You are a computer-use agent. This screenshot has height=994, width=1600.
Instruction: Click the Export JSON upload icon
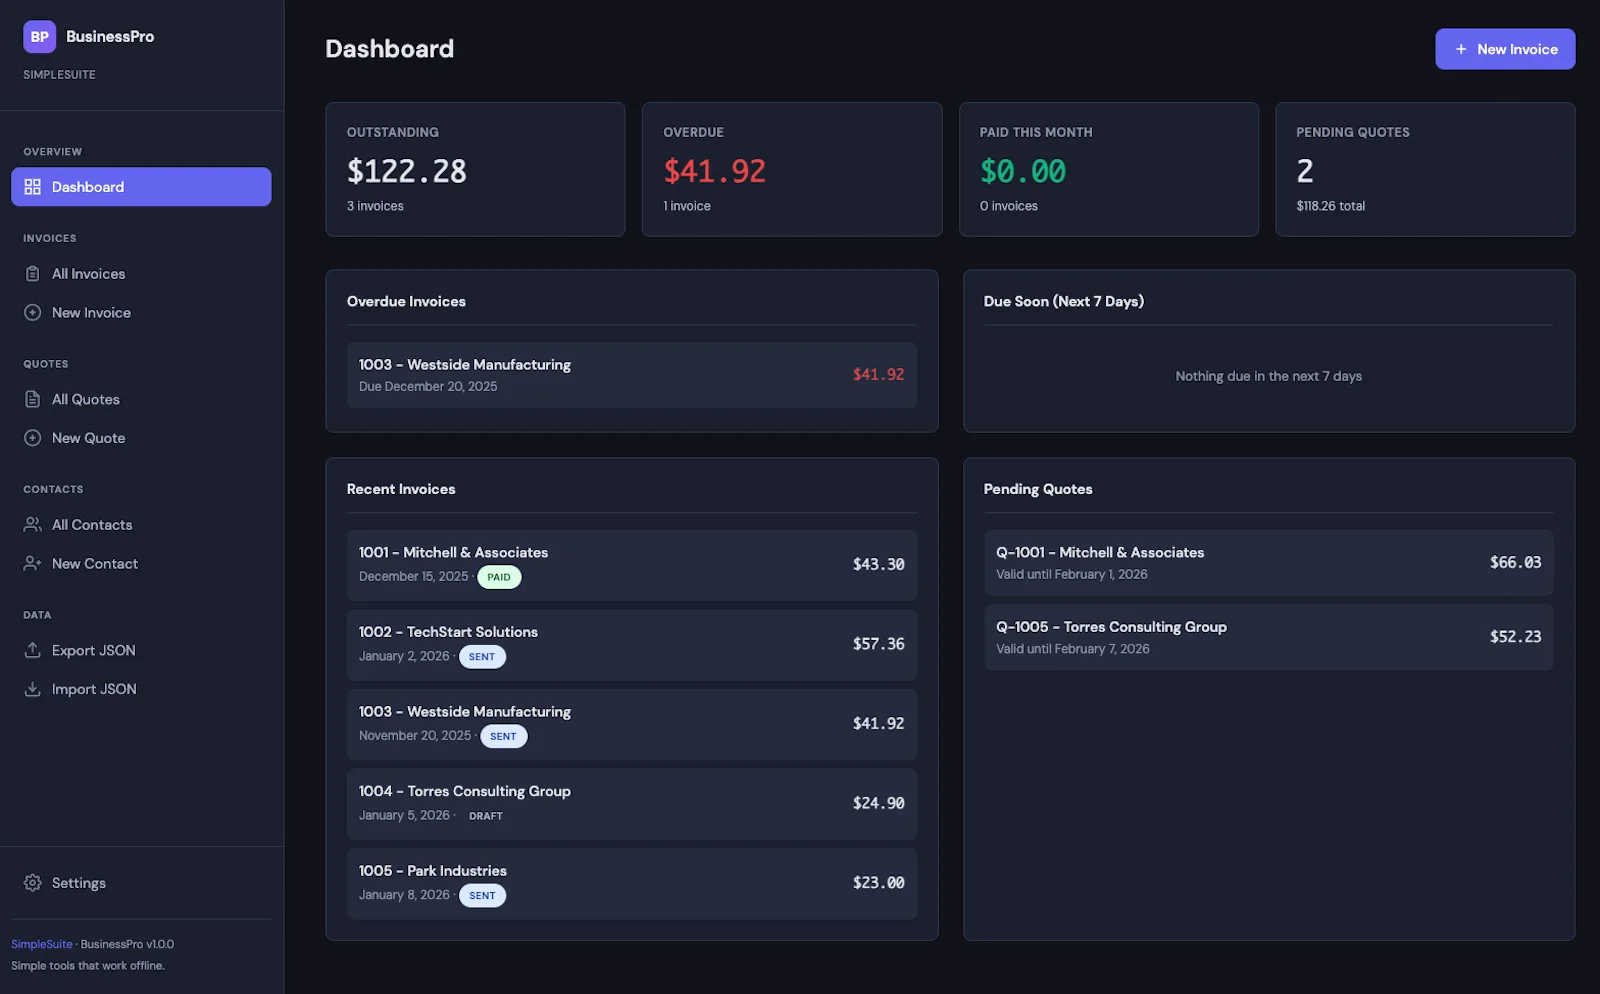pos(32,650)
